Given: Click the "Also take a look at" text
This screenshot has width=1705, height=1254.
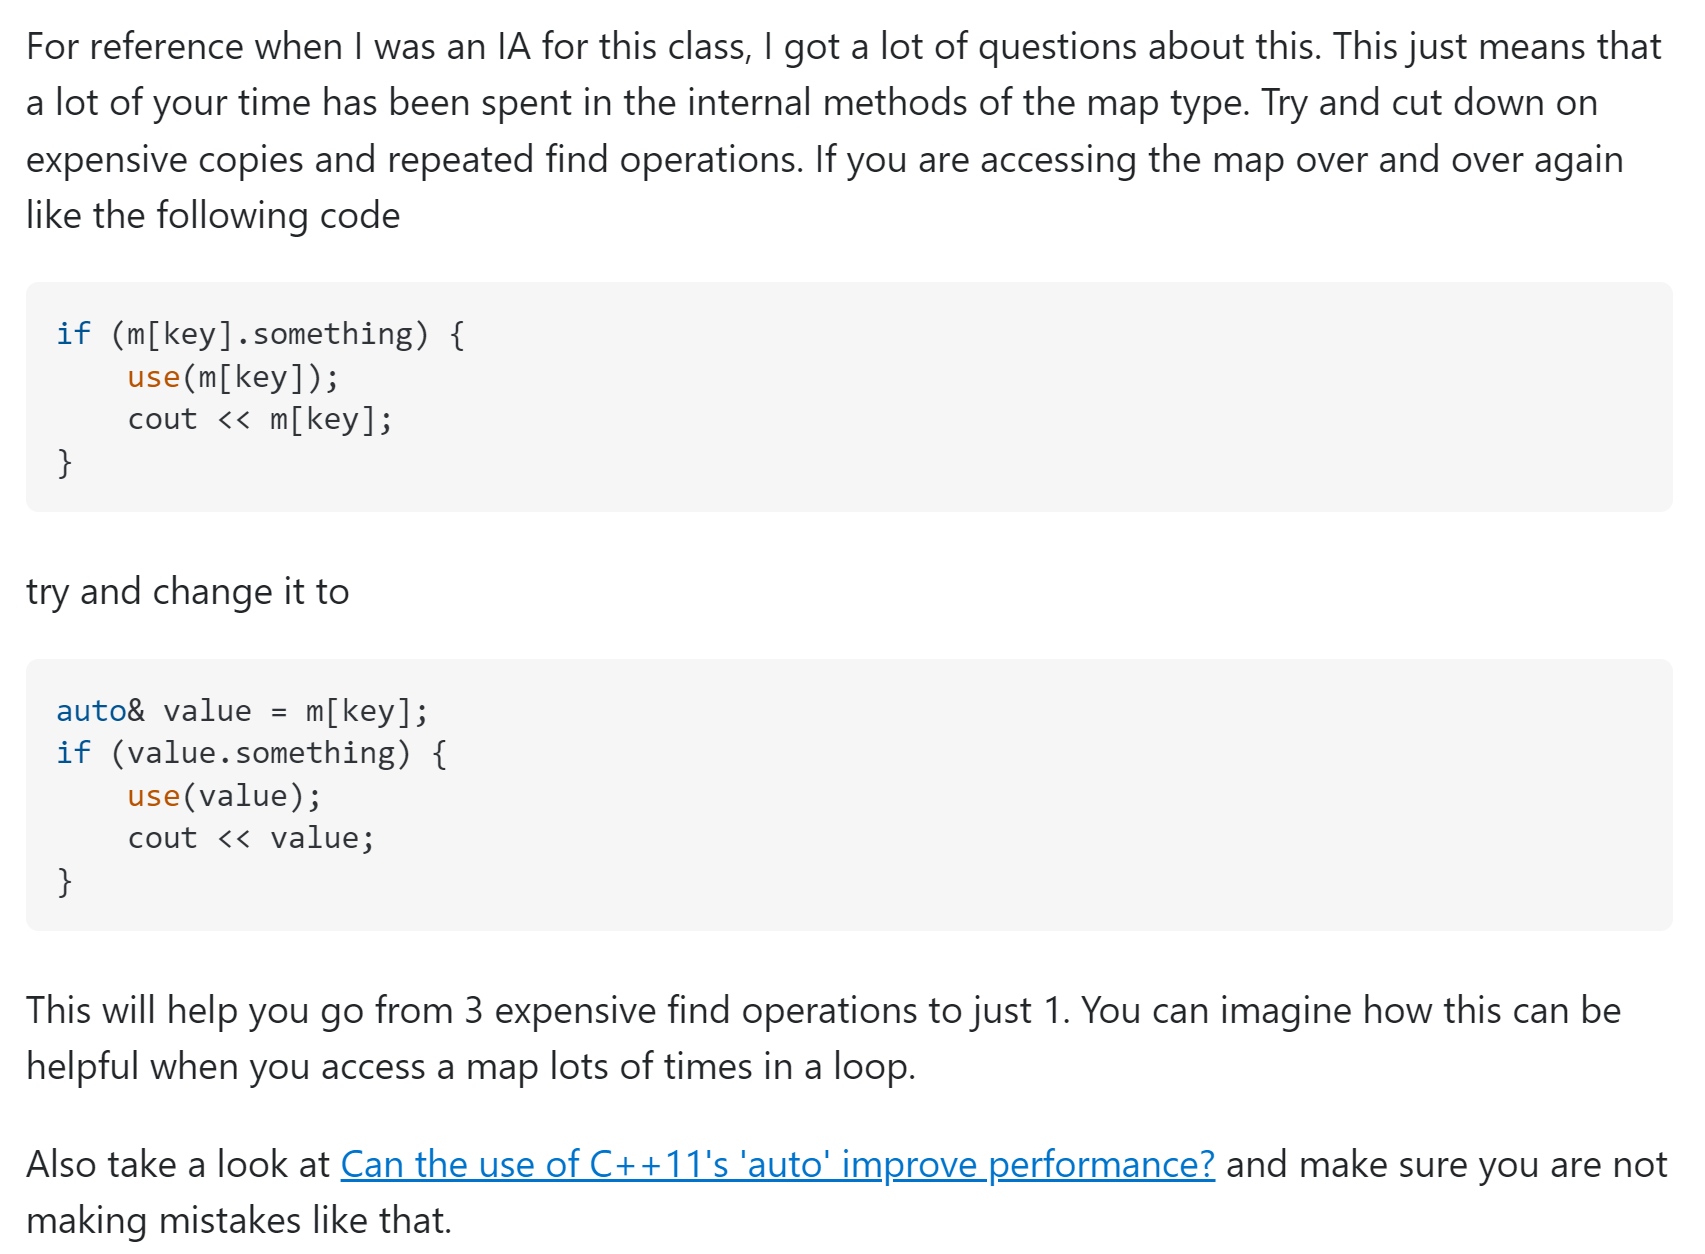Looking at the screenshot, I should (178, 1165).
